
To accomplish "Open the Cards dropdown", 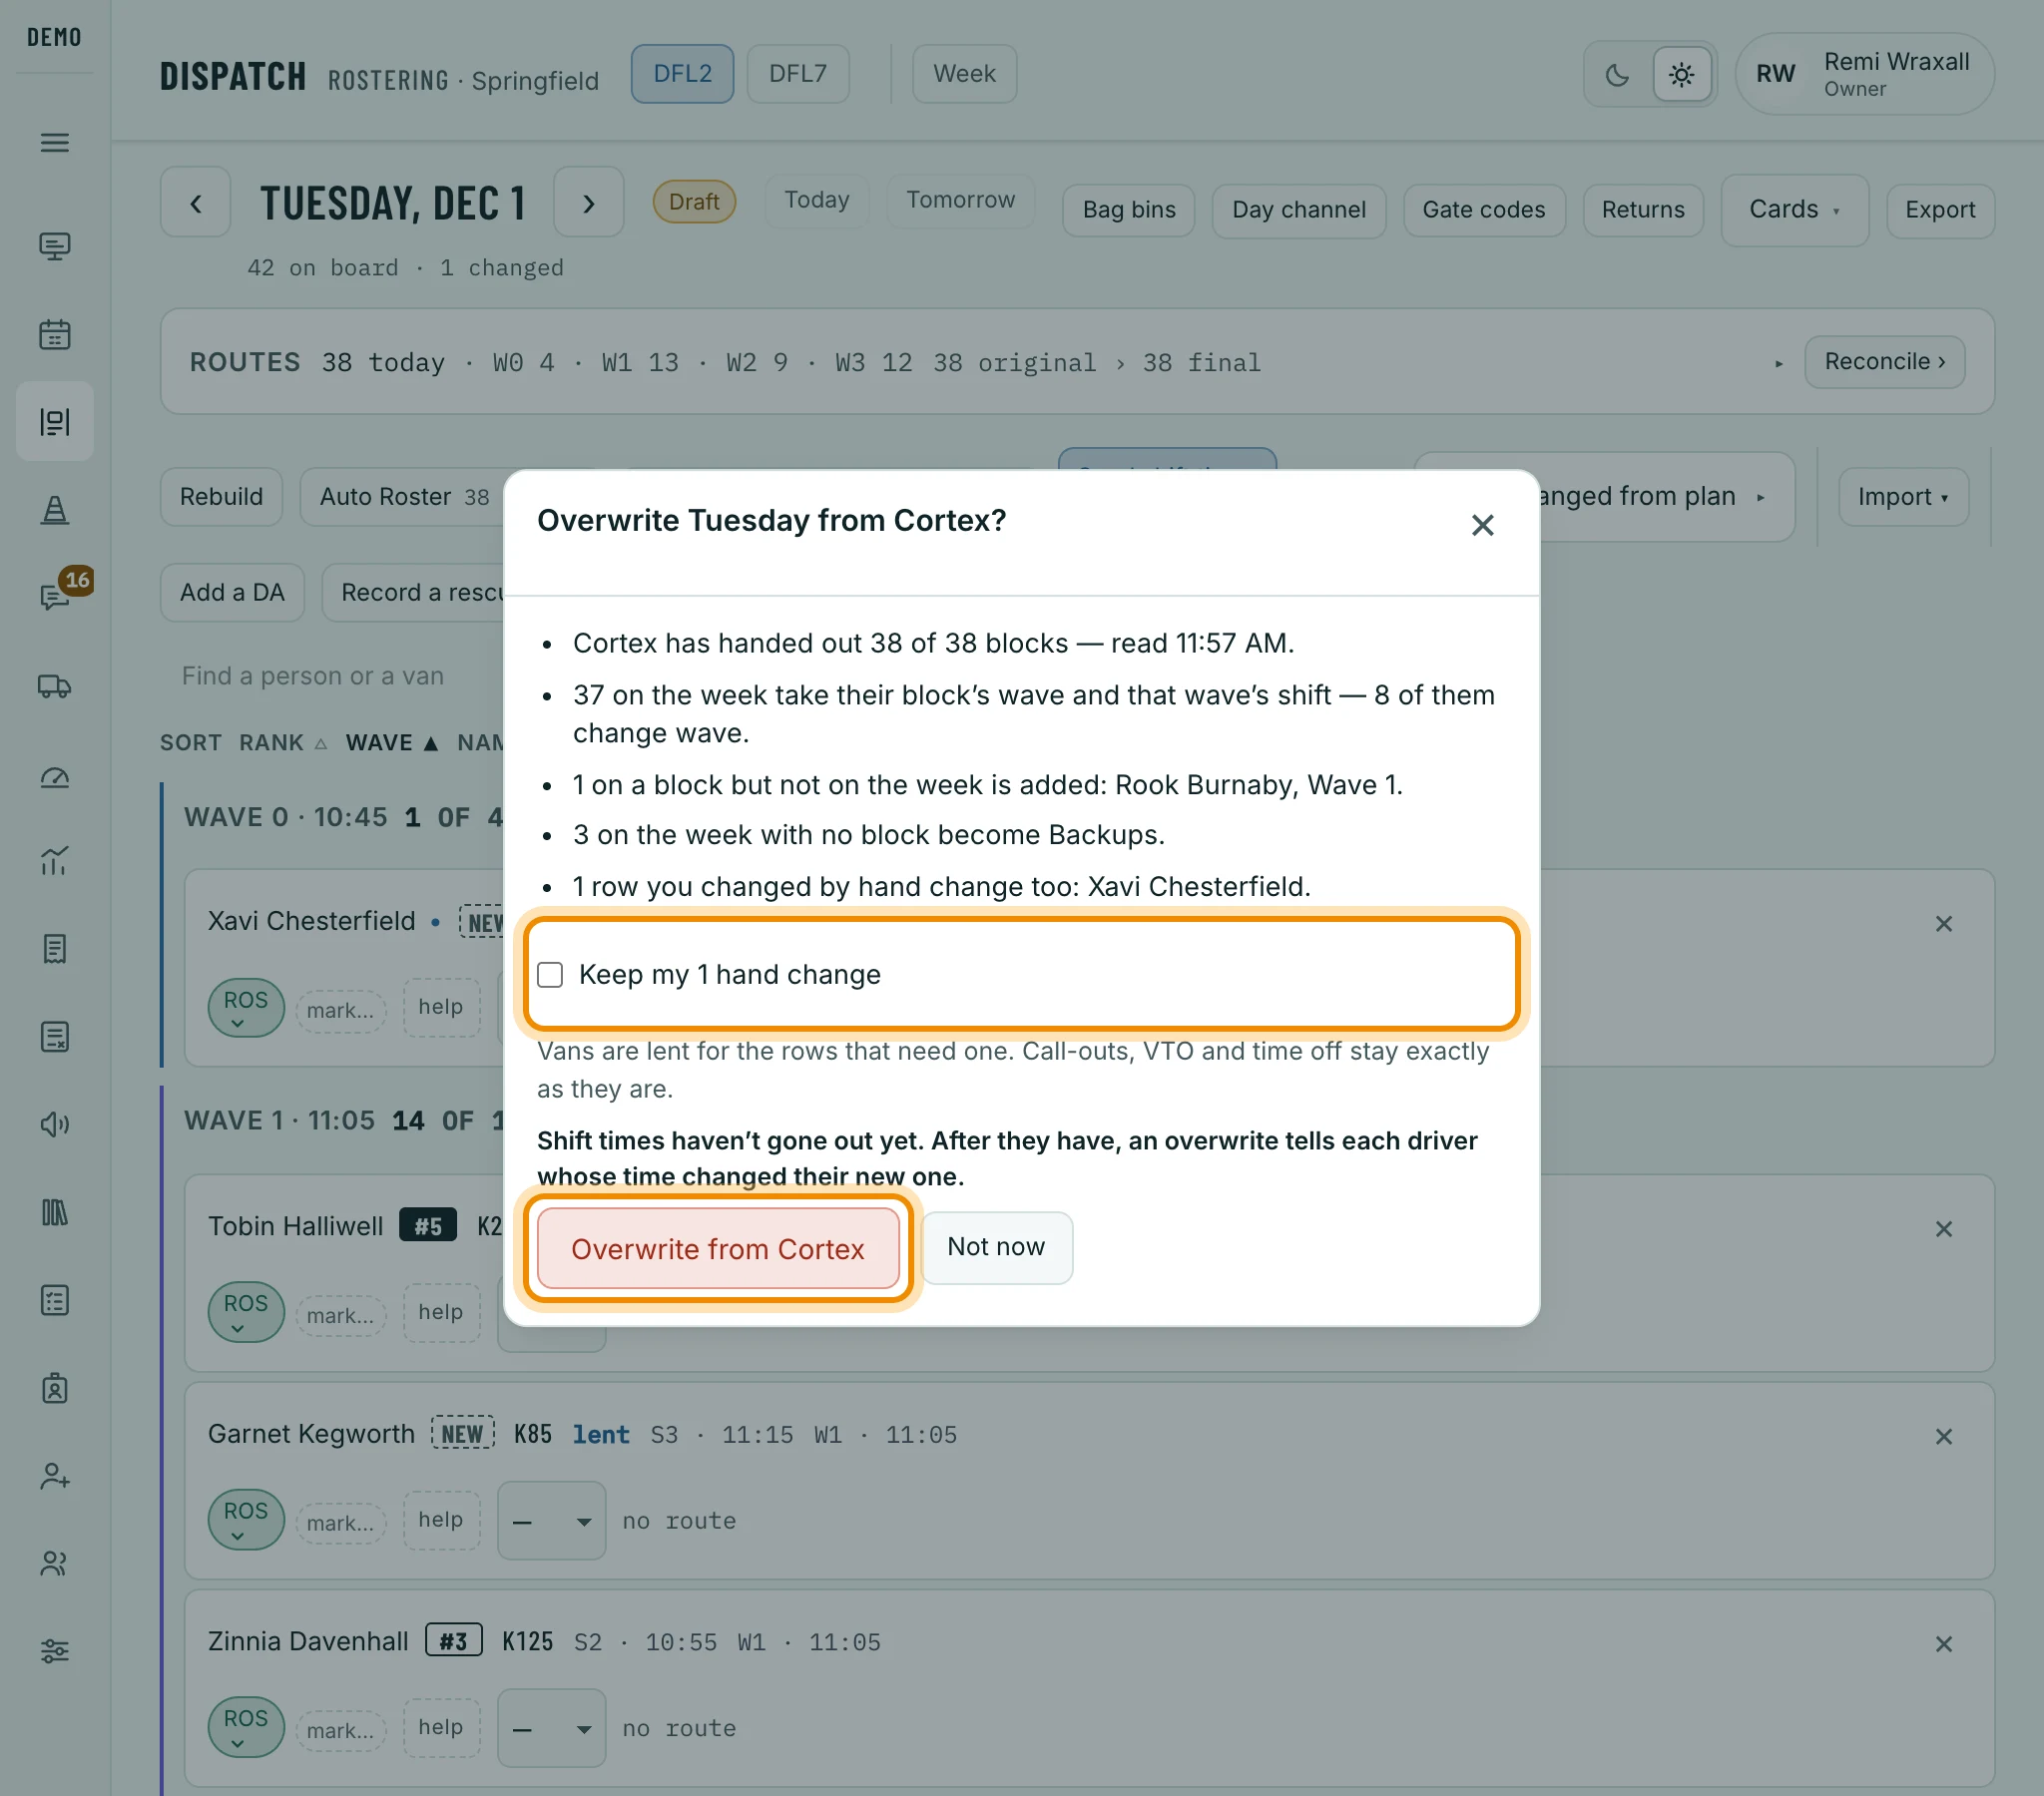I will (1794, 210).
